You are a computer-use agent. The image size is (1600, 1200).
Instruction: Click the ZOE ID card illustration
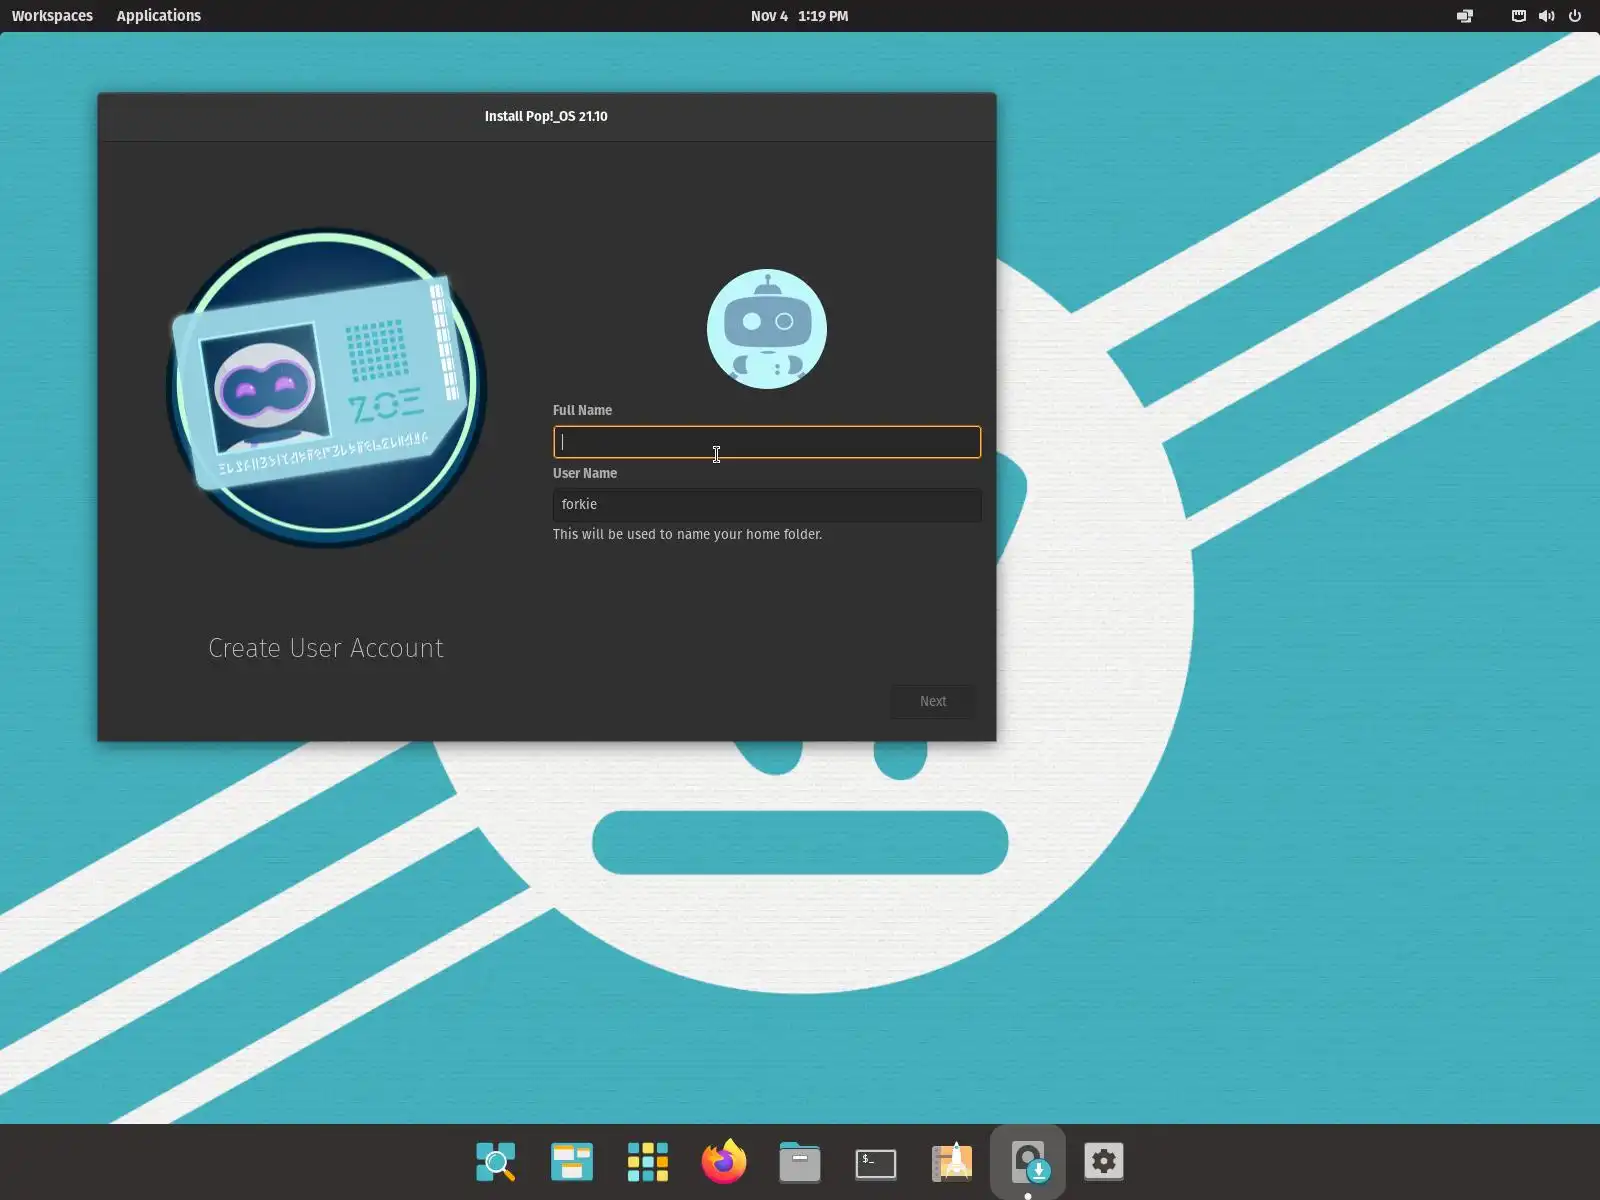click(x=327, y=388)
